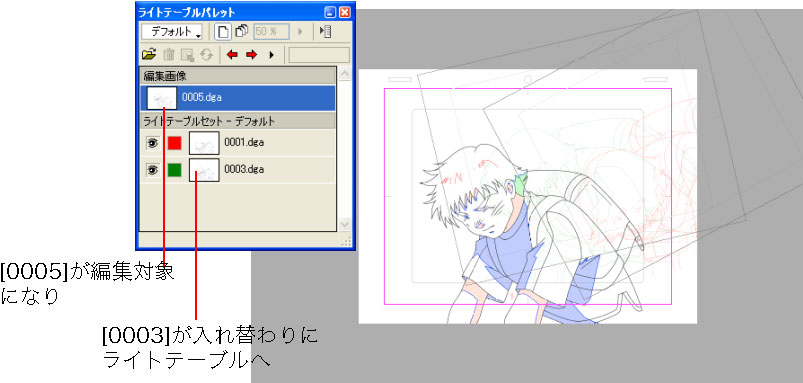Select the single-page display mode icon
803x383 pixels.
point(224,32)
